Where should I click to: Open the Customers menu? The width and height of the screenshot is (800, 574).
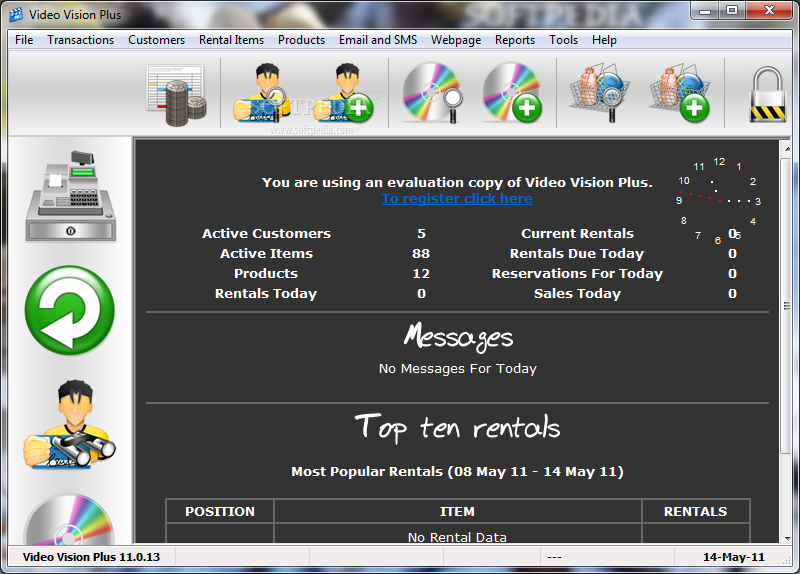pyautogui.click(x=157, y=40)
